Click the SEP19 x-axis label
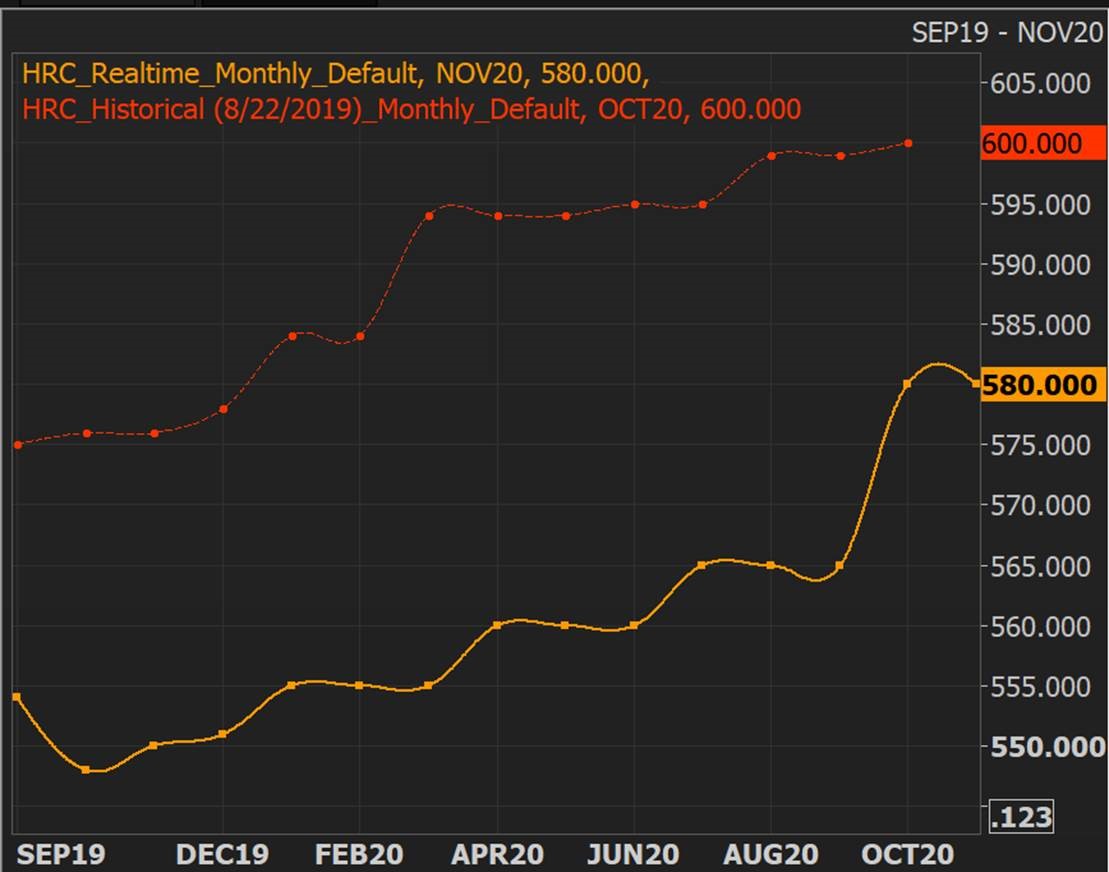The image size is (1109, 872). pyautogui.click(x=61, y=855)
